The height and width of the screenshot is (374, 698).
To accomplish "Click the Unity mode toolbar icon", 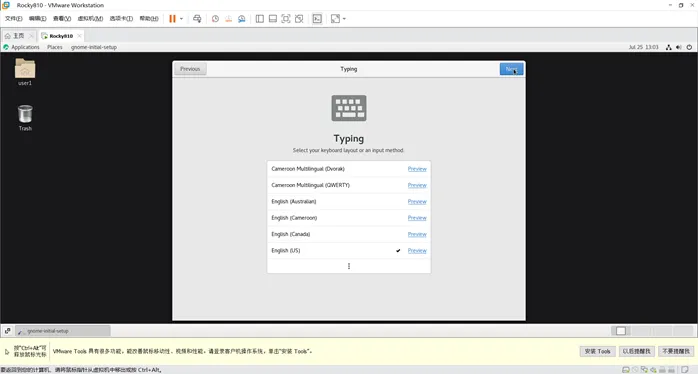I will (299, 19).
